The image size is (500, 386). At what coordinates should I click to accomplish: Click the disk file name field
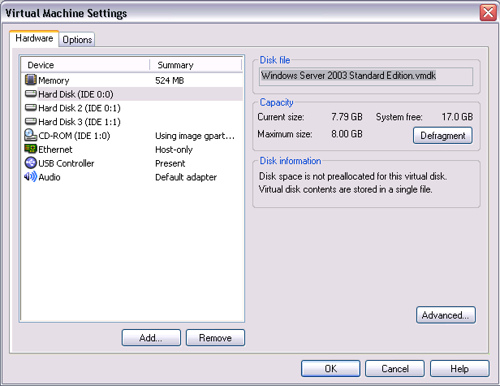366,76
